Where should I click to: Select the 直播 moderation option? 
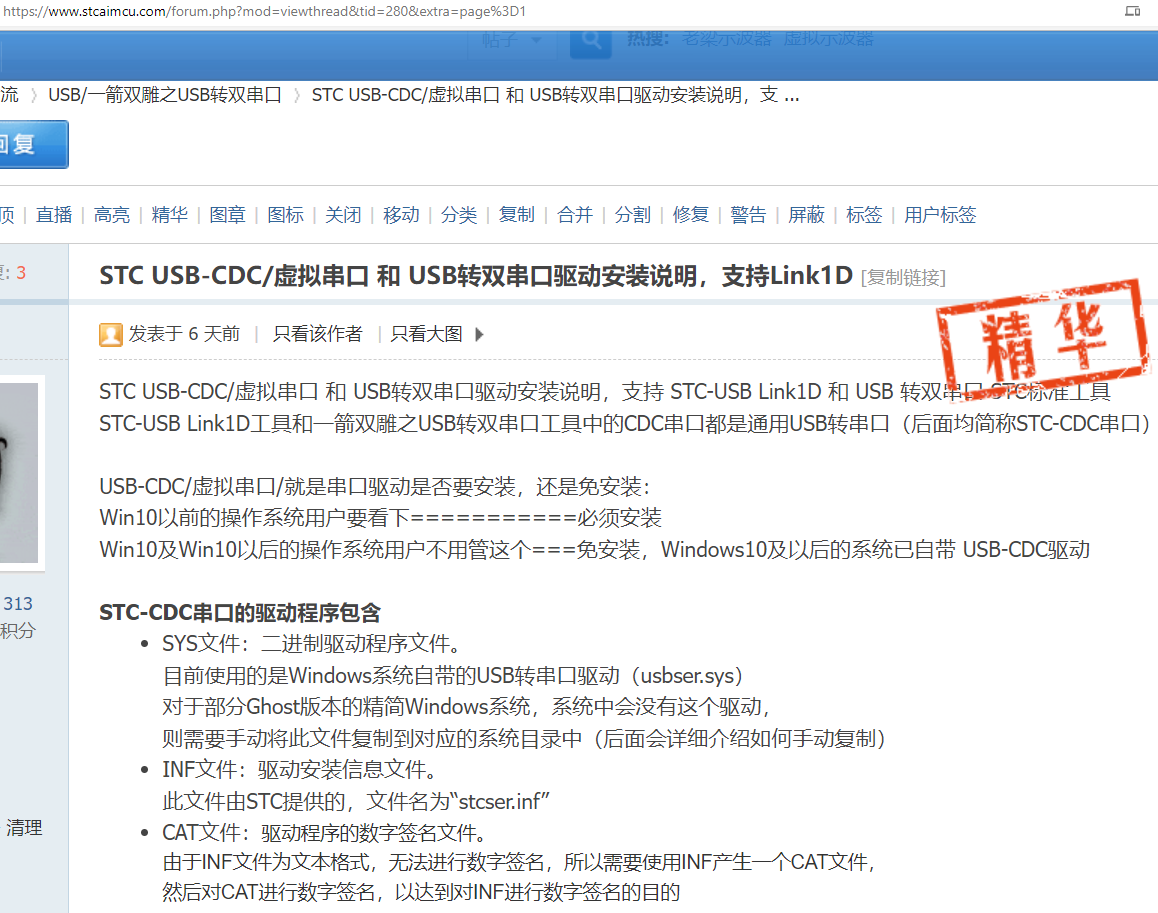click(x=54, y=215)
